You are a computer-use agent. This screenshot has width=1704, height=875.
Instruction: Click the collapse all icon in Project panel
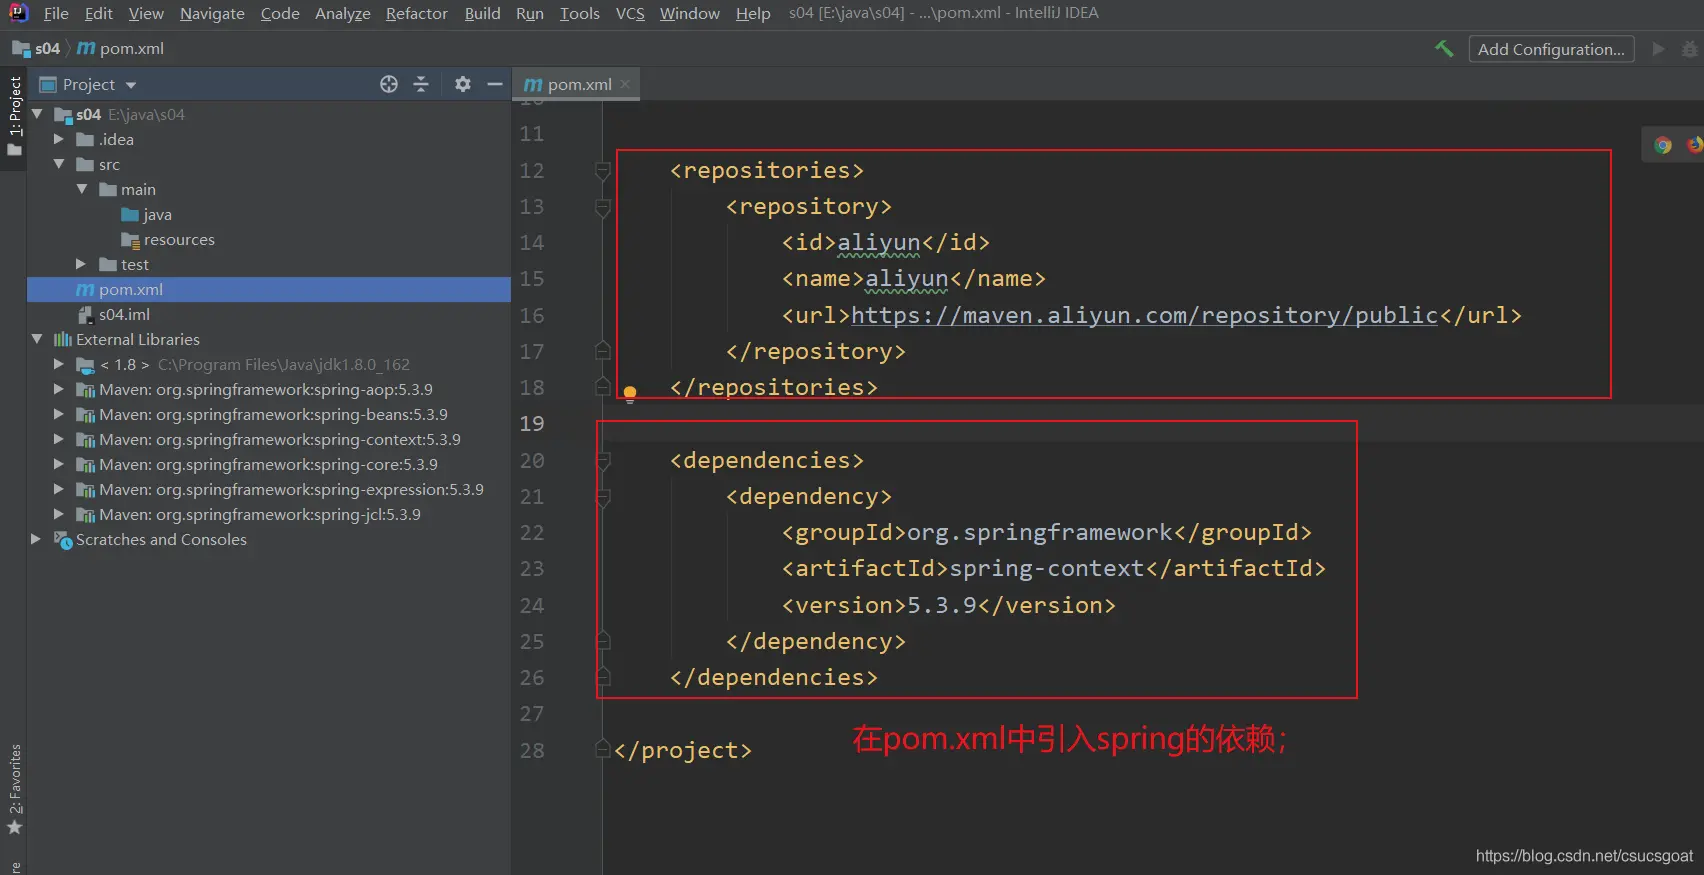coord(421,85)
